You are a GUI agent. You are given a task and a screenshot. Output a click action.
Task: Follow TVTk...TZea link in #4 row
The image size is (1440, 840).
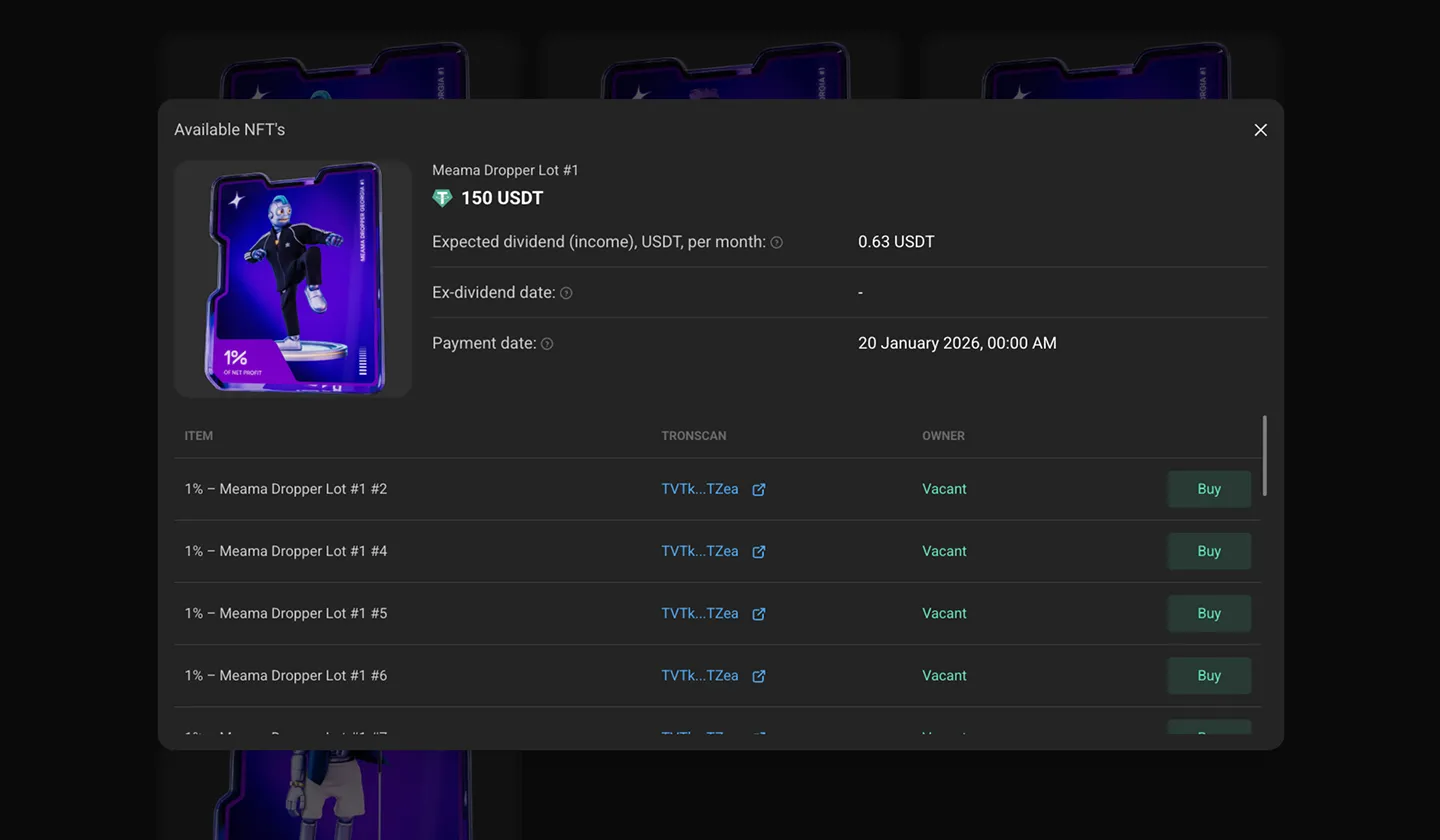pyautogui.click(x=700, y=551)
